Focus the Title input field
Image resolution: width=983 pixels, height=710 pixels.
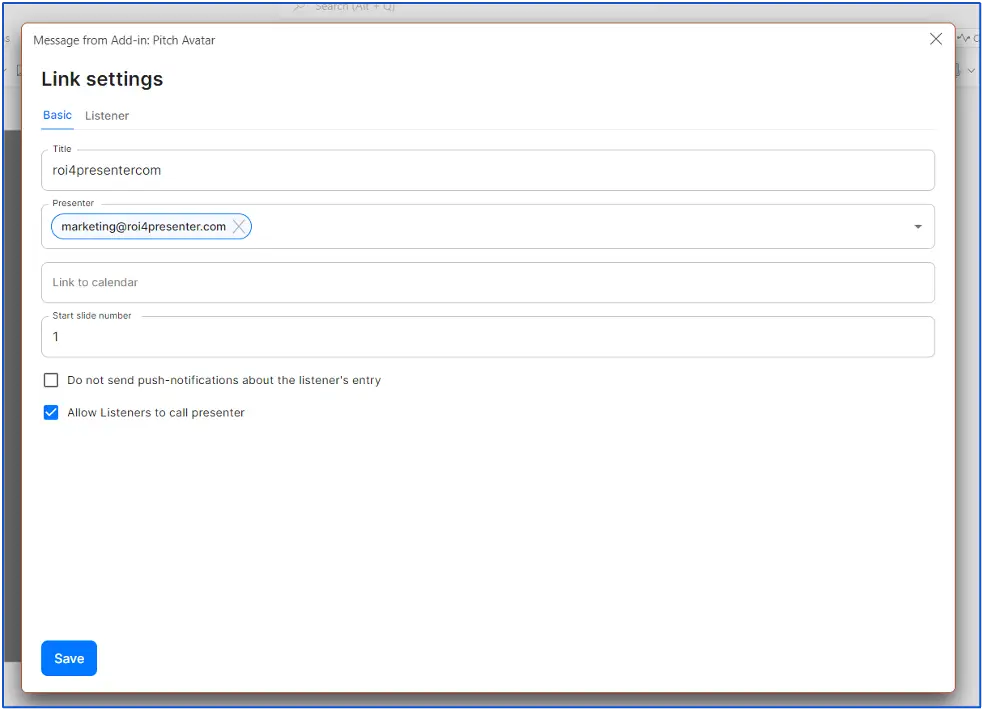(488, 171)
